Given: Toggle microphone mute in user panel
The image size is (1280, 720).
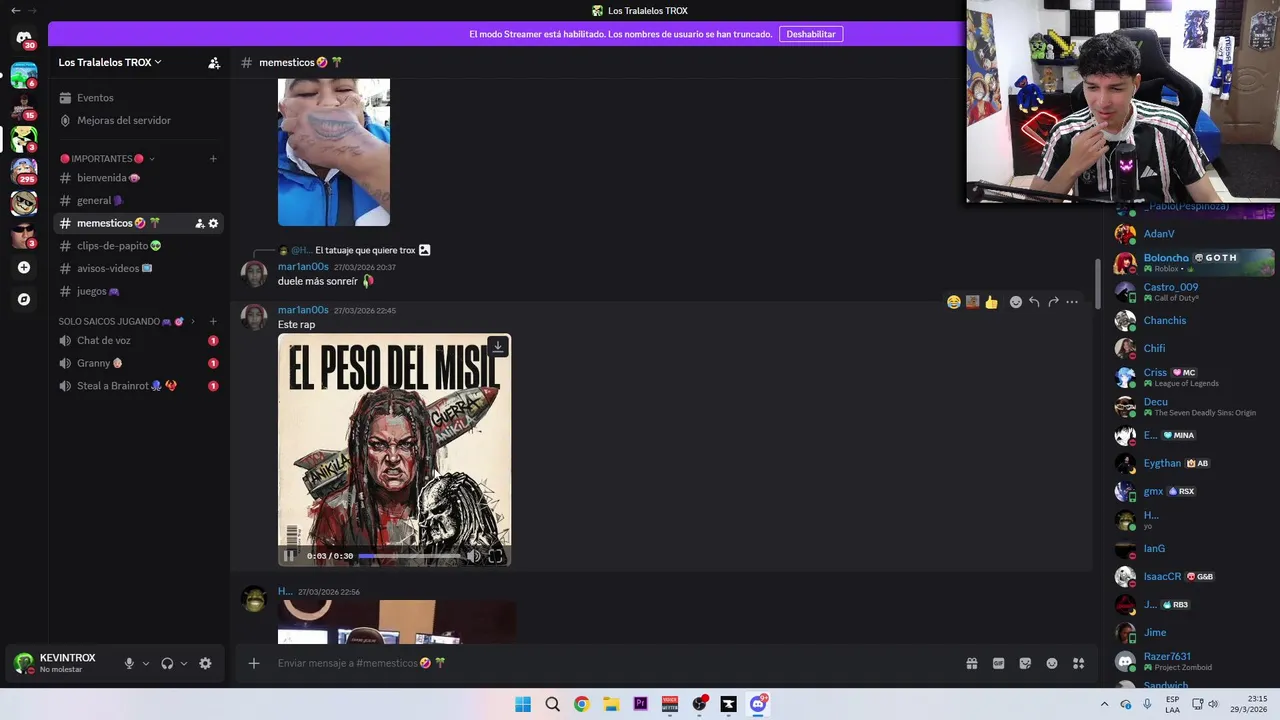Looking at the screenshot, I should click(129, 663).
